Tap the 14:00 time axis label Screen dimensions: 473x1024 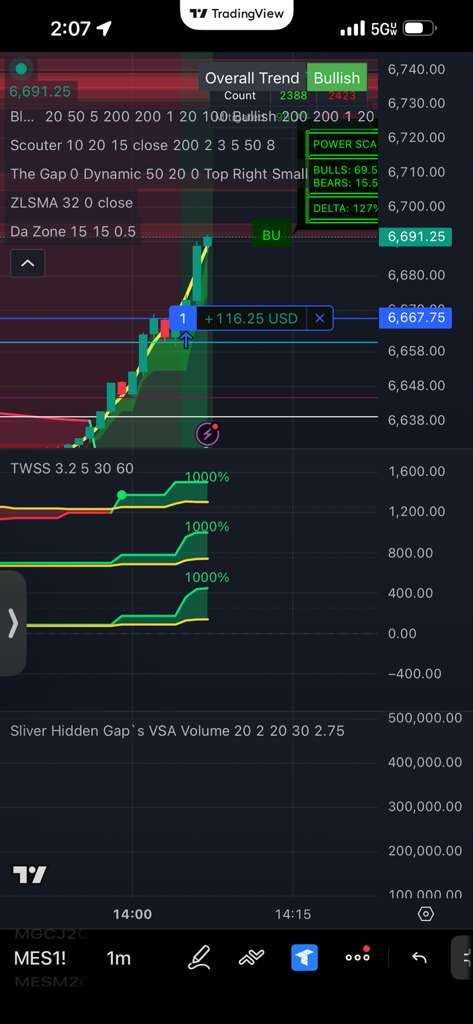click(133, 914)
